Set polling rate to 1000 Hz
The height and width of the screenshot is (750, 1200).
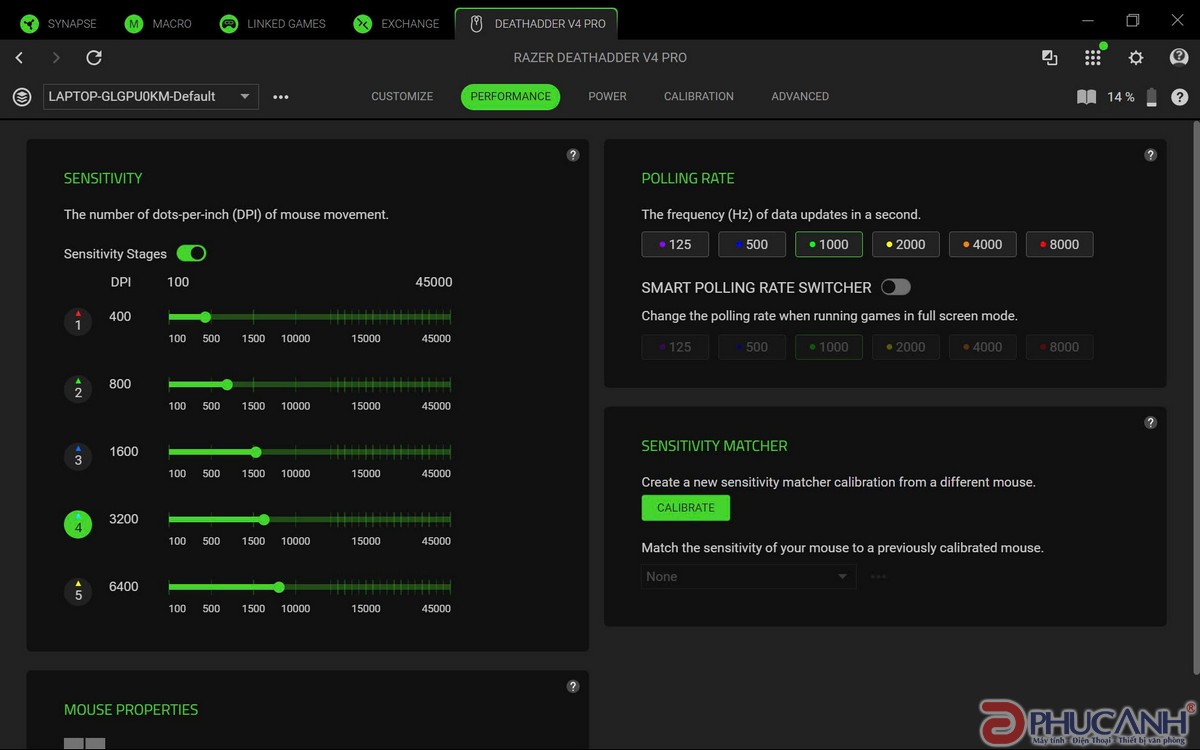pyautogui.click(x=829, y=244)
